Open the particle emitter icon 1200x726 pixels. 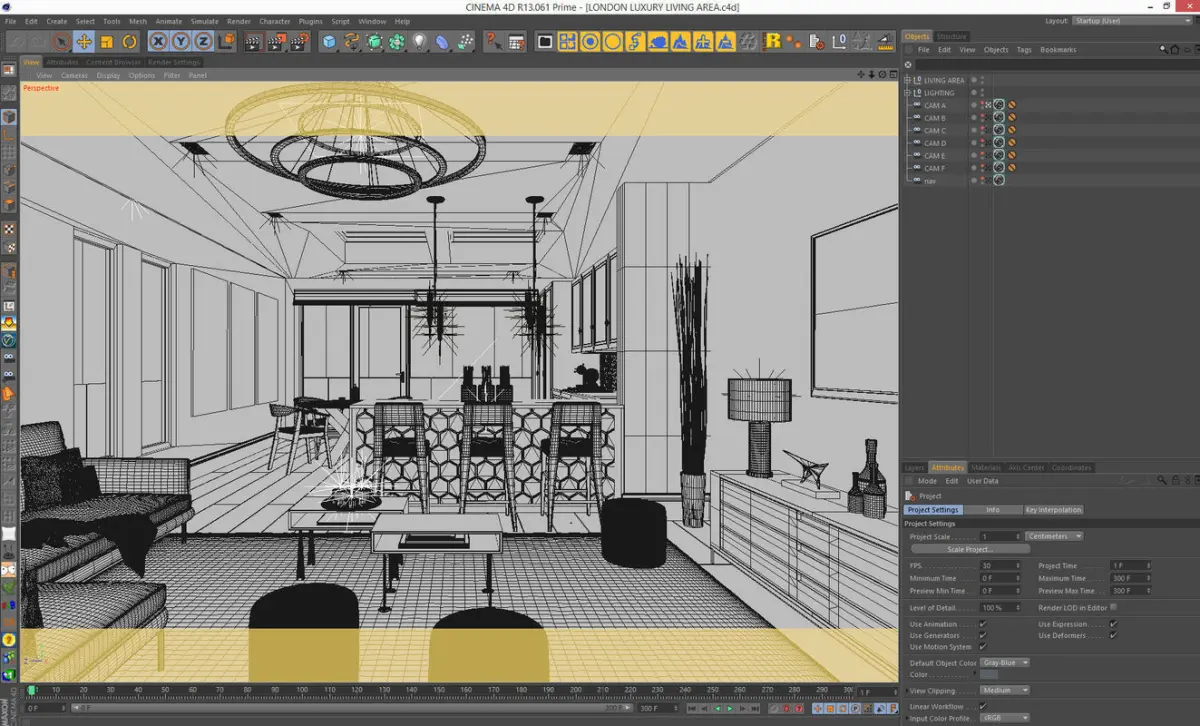click(x=465, y=42)
